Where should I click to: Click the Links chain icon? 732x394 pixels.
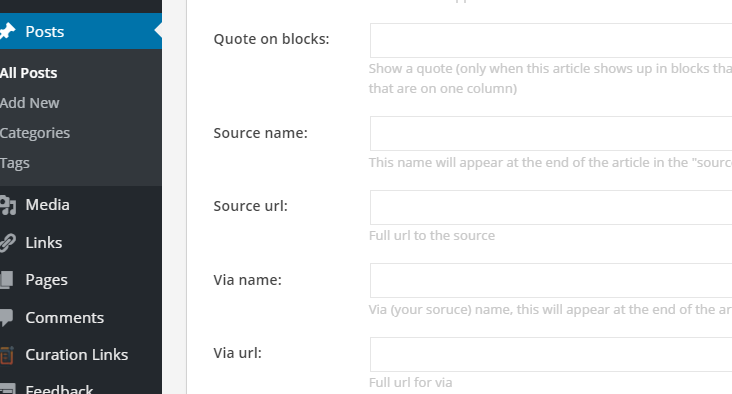coord(7,243)
